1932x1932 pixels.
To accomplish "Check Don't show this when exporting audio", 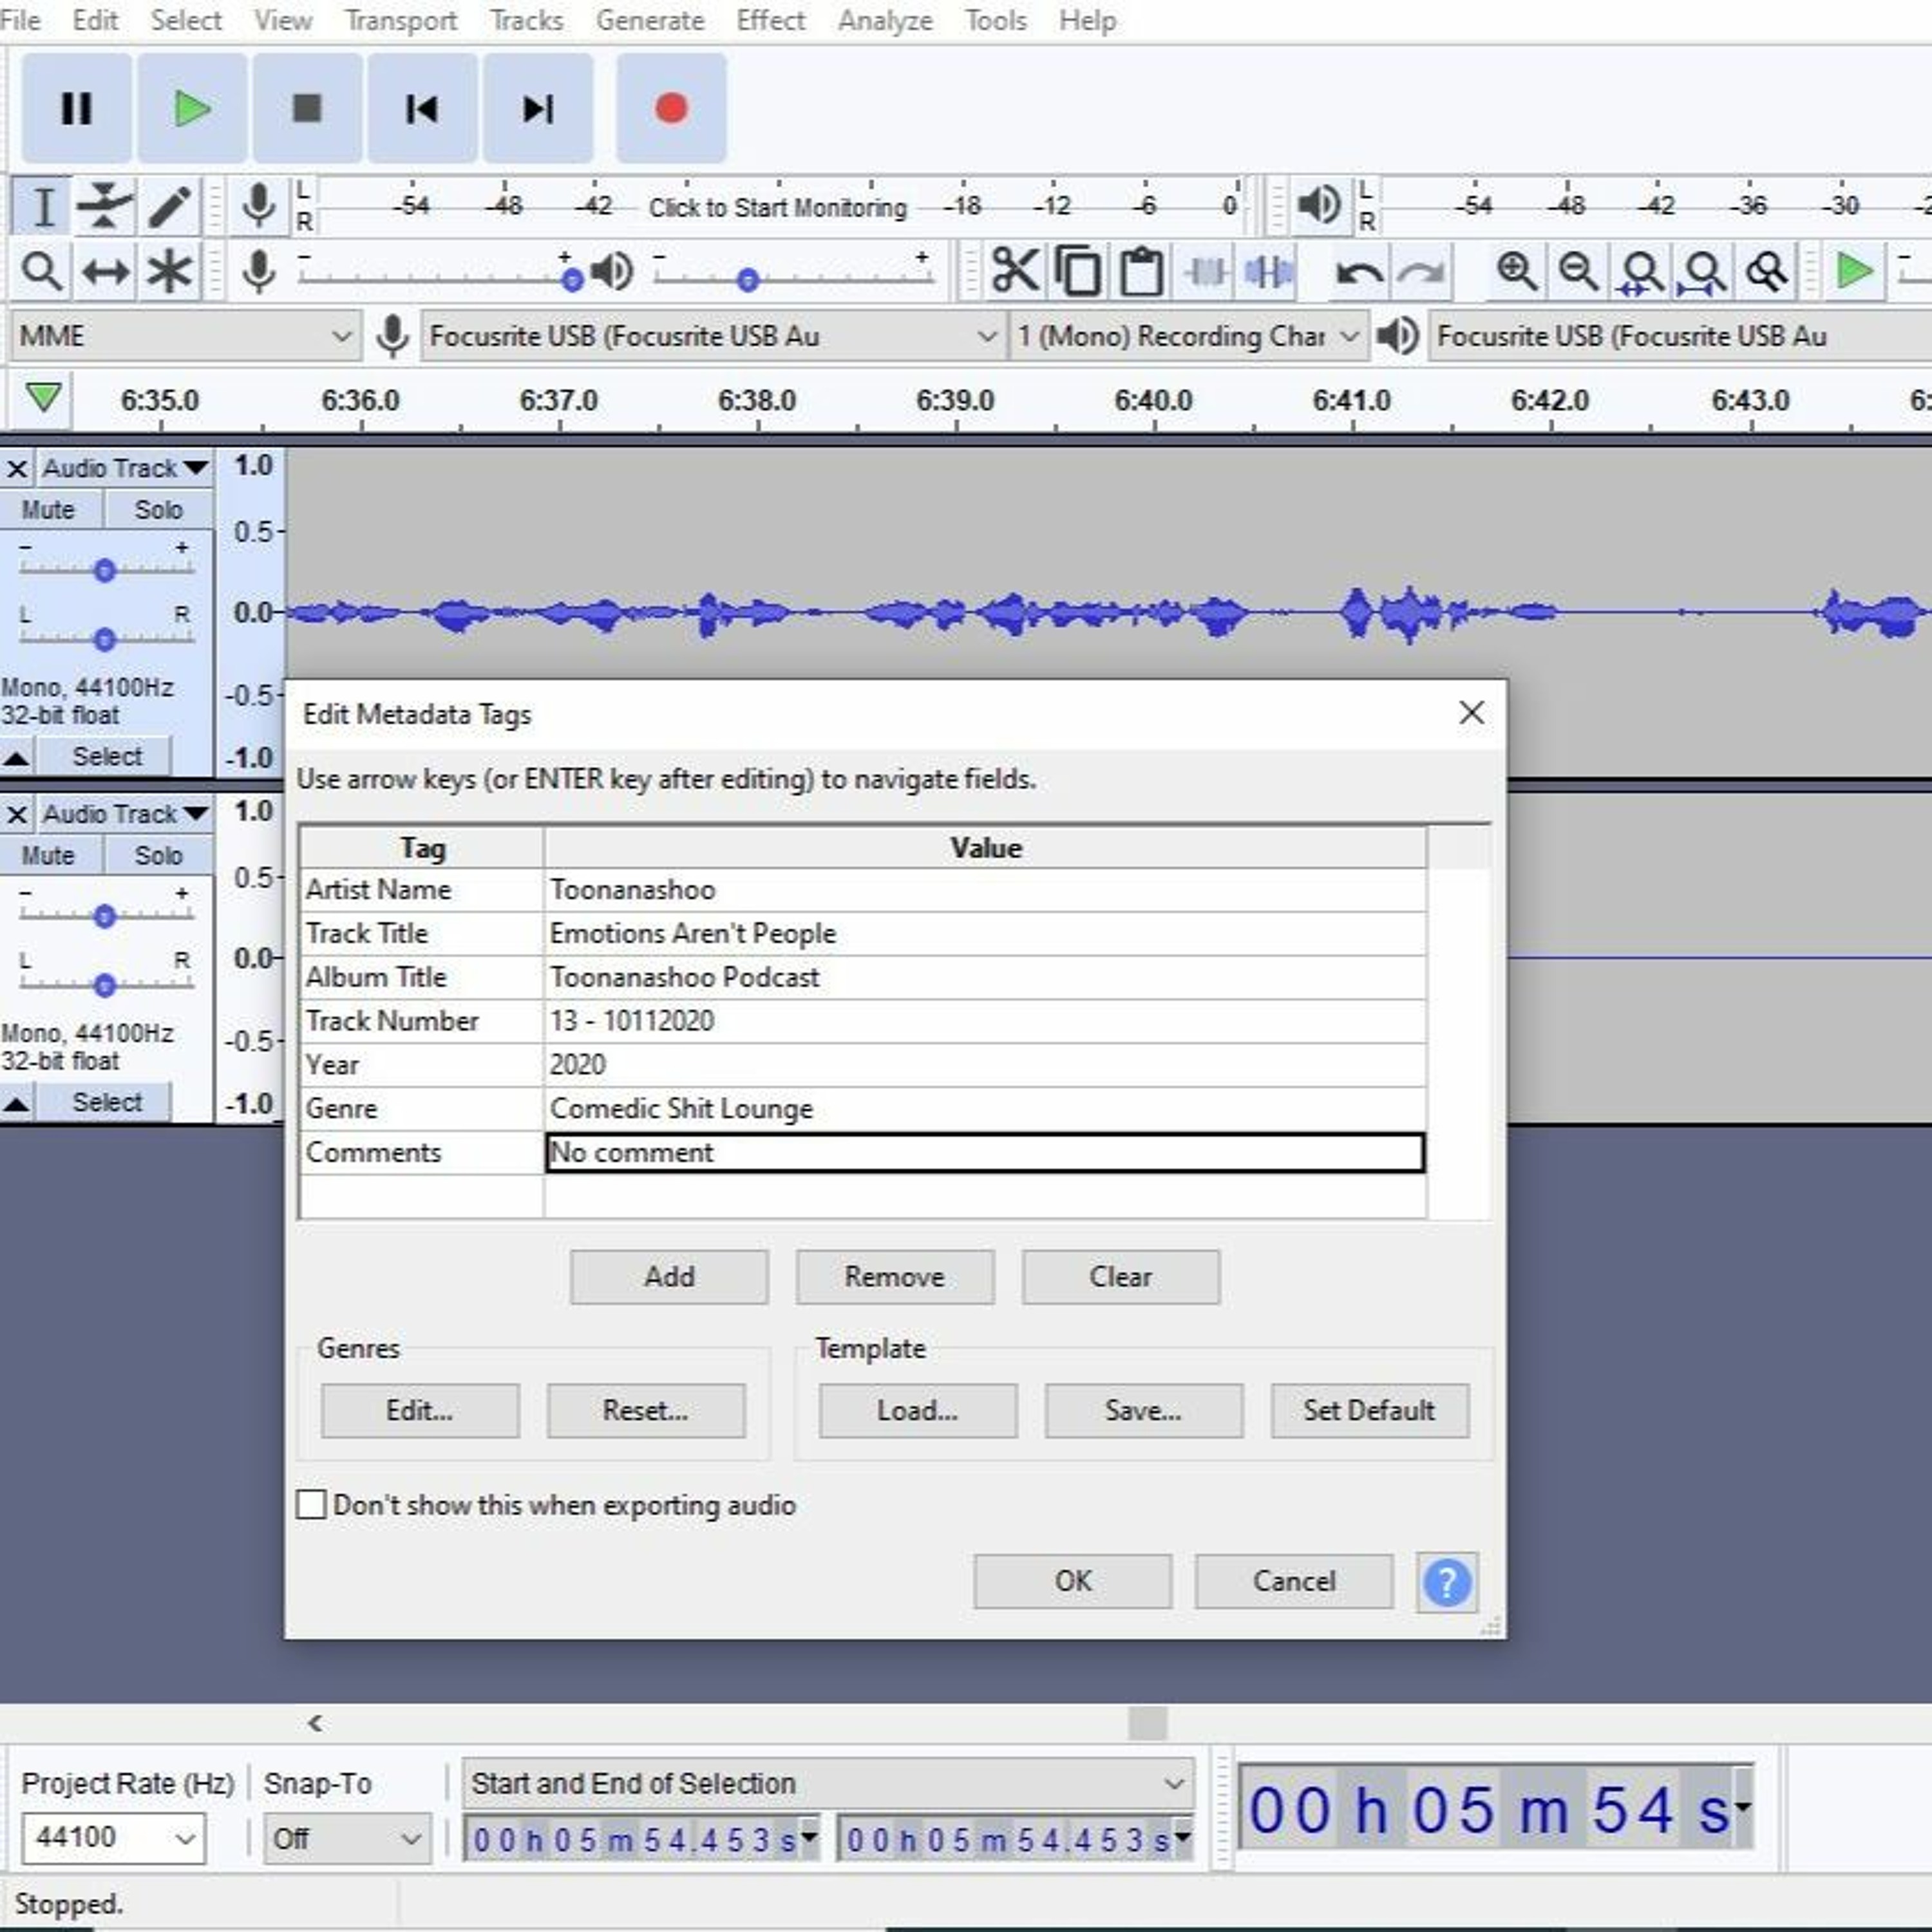I will 311,1504.
